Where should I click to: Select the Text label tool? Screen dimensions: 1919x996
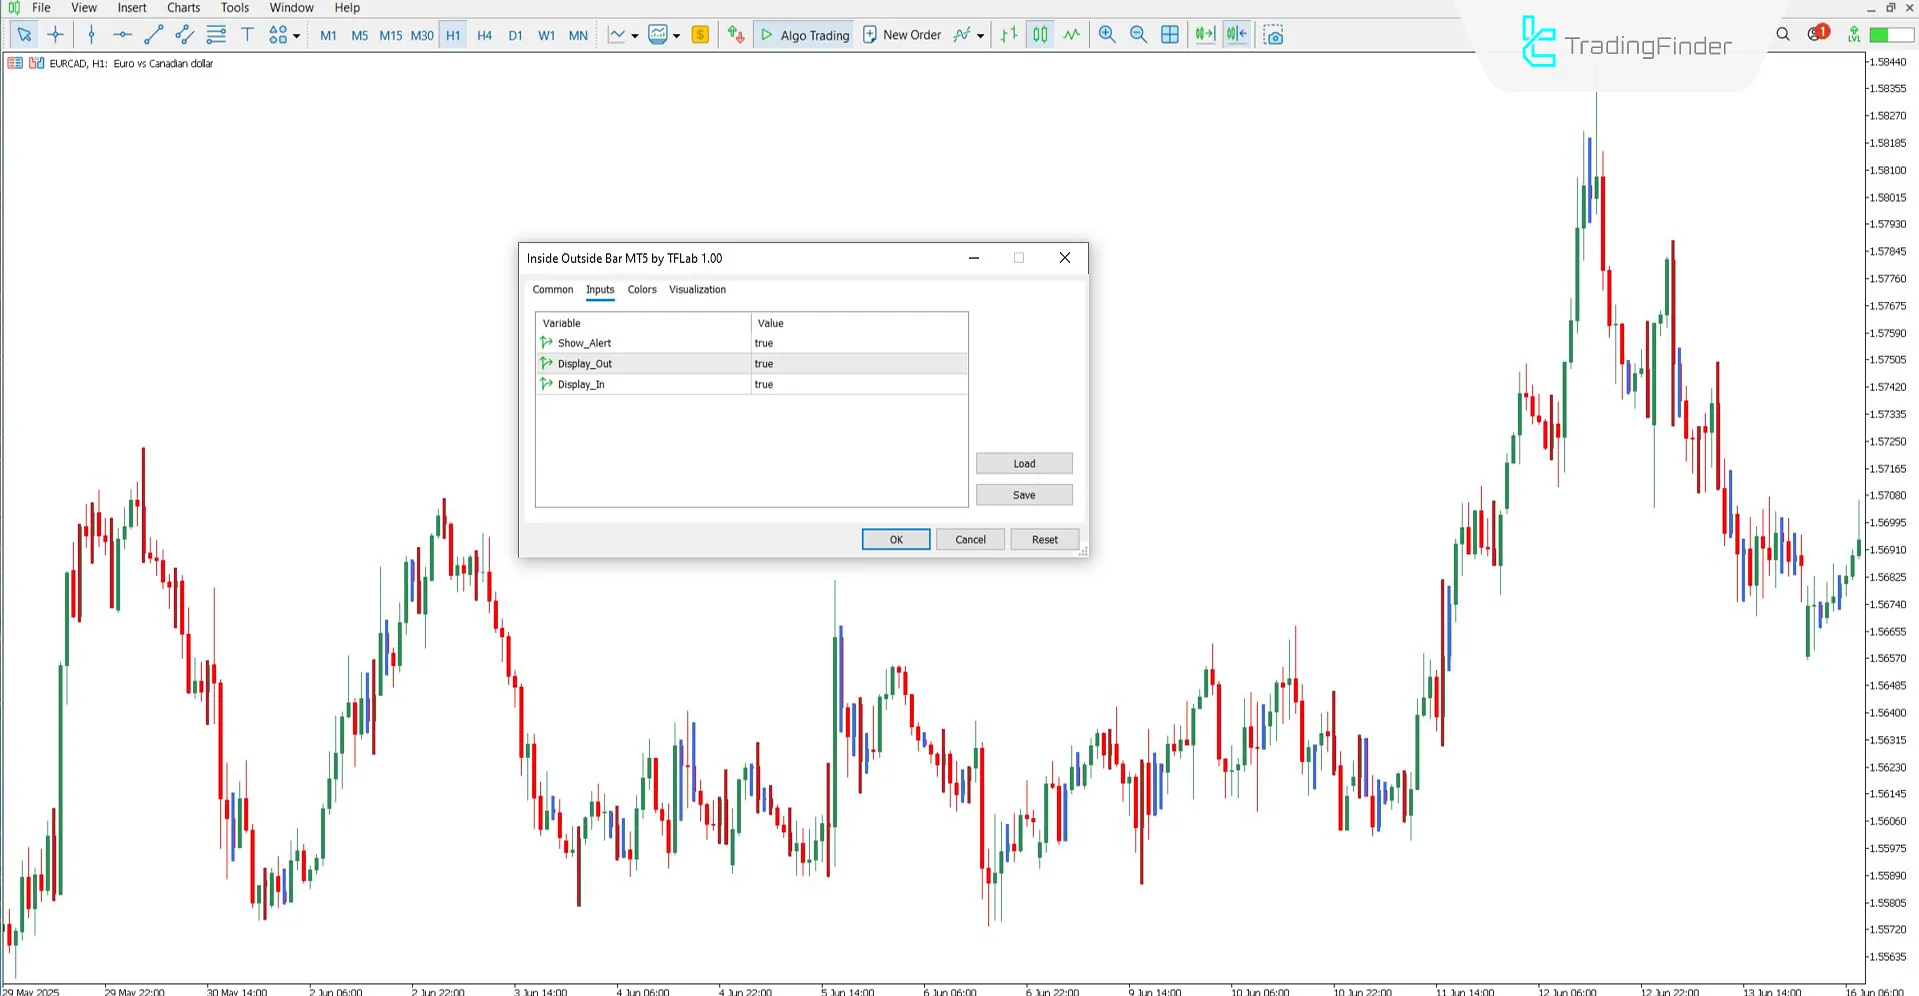tap(247, 34)
